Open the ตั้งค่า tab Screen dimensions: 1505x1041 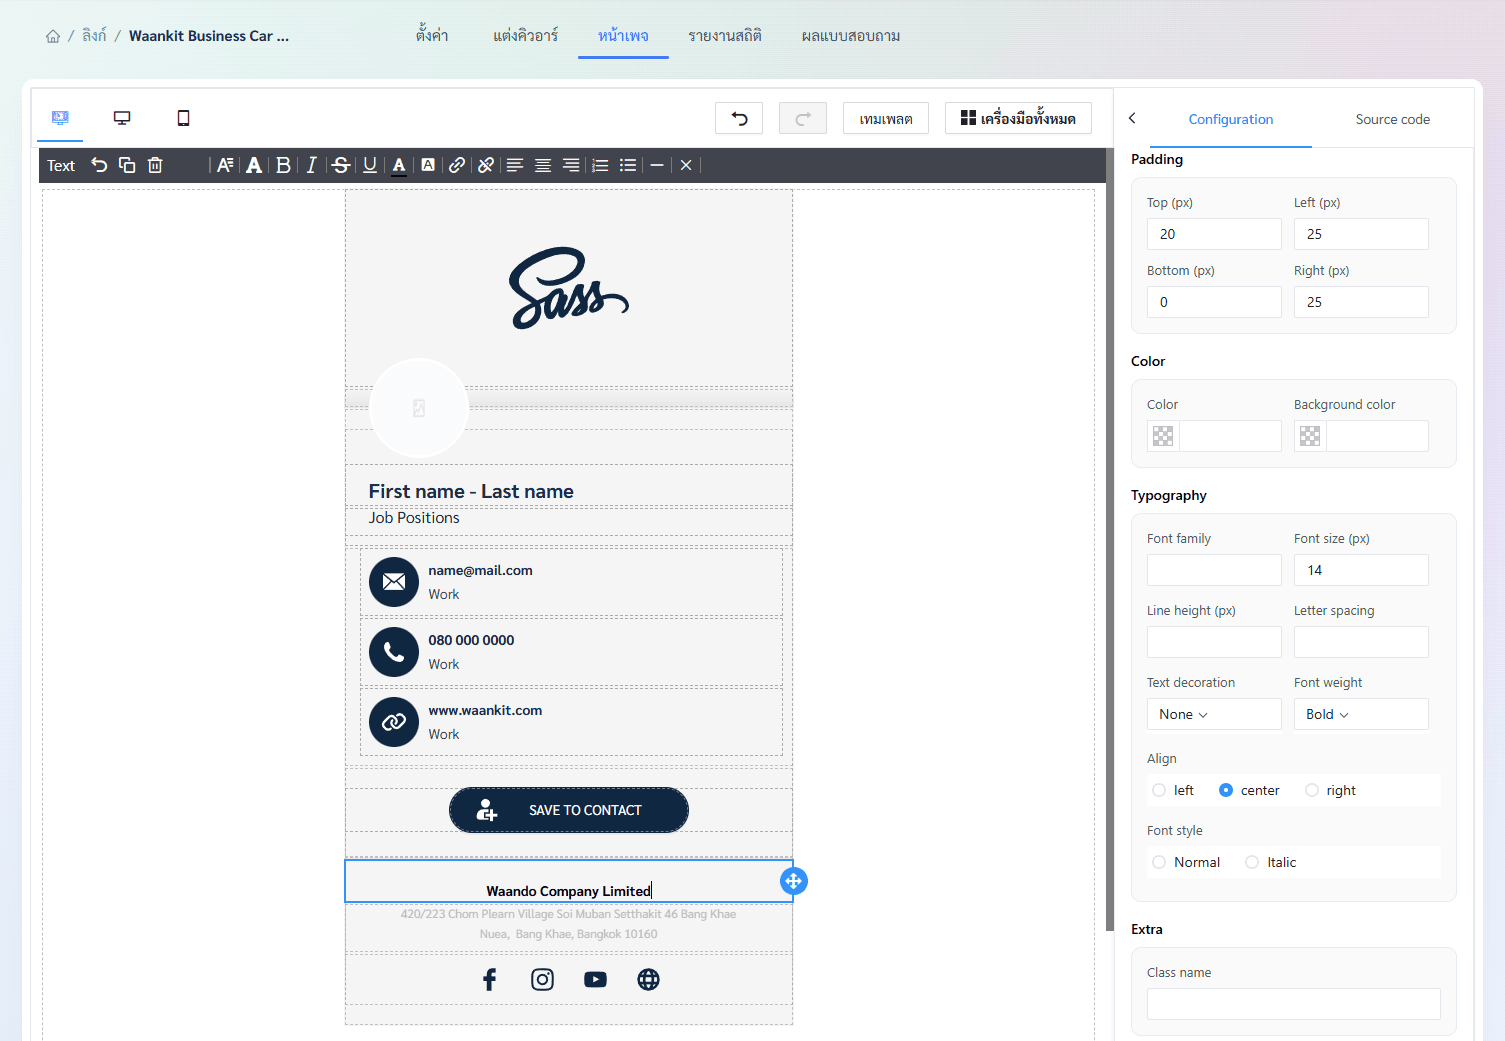click(432, 36)
